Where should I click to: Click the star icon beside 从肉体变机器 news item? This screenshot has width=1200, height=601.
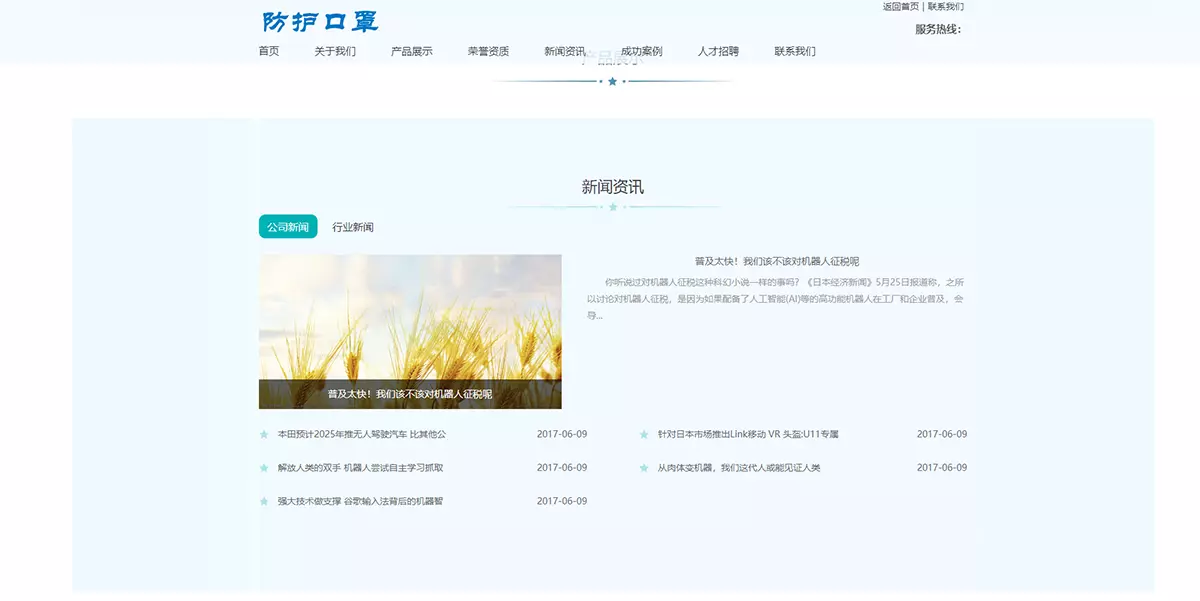646,466
